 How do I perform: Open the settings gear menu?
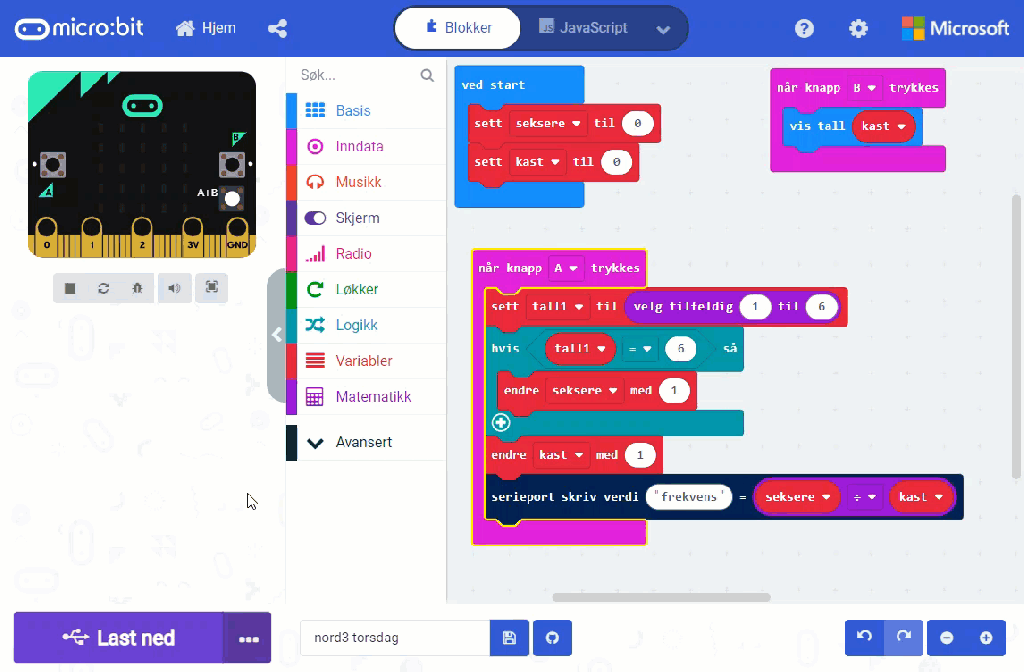pyautogui.click(x=858, y=28)
